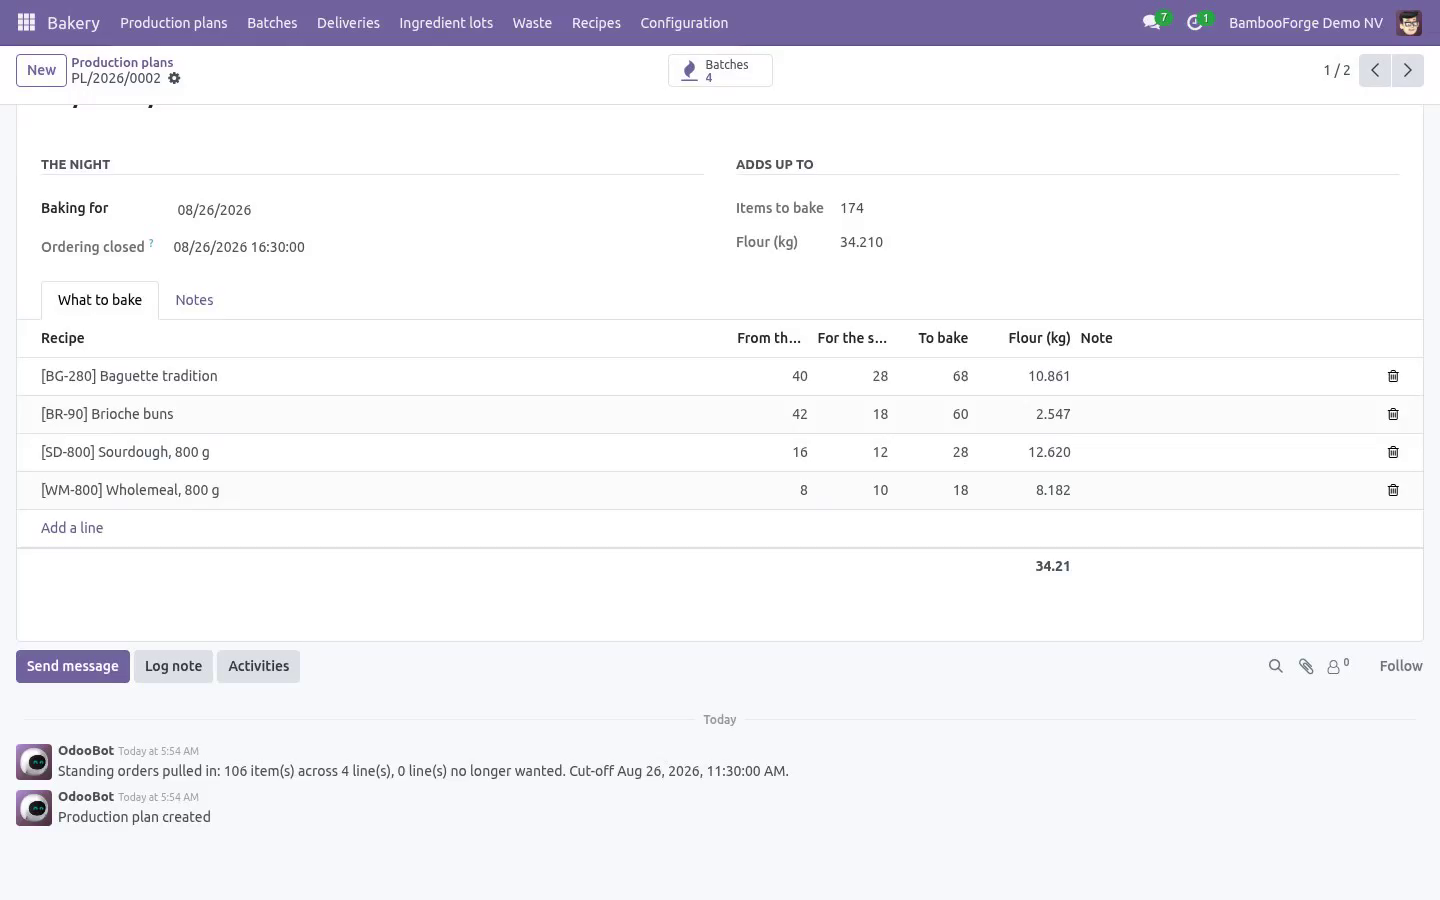Delete the Wholemeal, 800 g line
Viewport: 1440px width, 900px height.
pyautogui.click(x=1393, y=490)
